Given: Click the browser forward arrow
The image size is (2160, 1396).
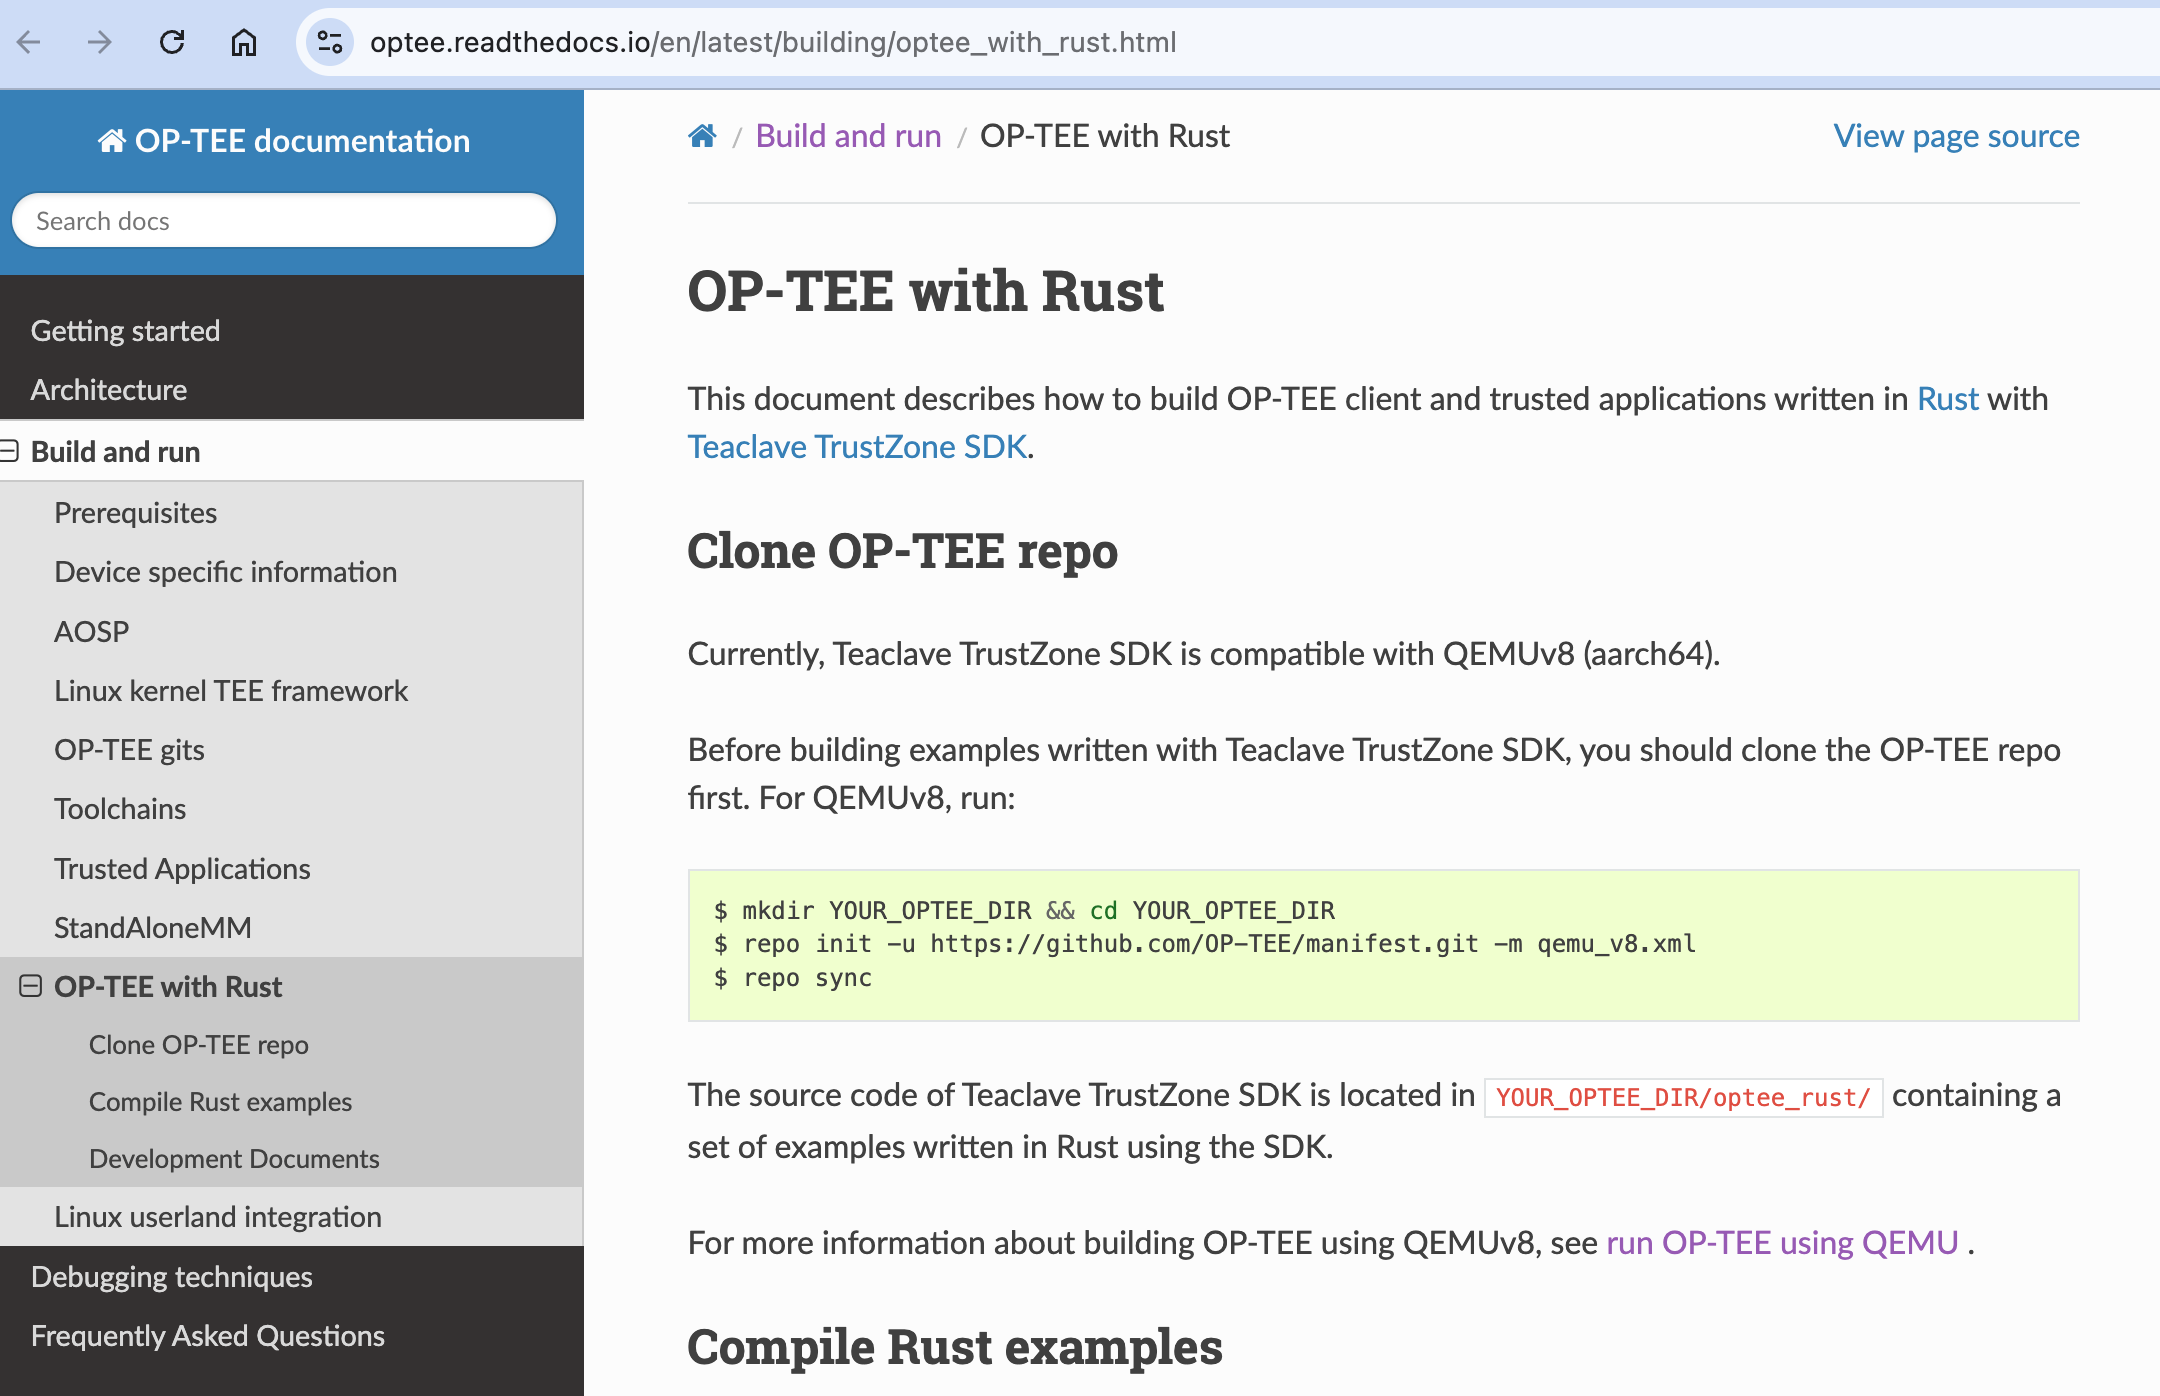Looking at the screenshot, I should (100, 42).
